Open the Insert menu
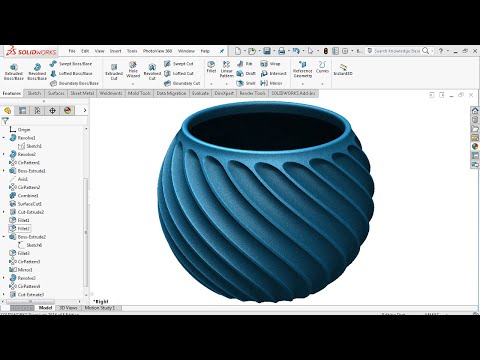This screenshot has height=360, width=480. tap(116, 51)
